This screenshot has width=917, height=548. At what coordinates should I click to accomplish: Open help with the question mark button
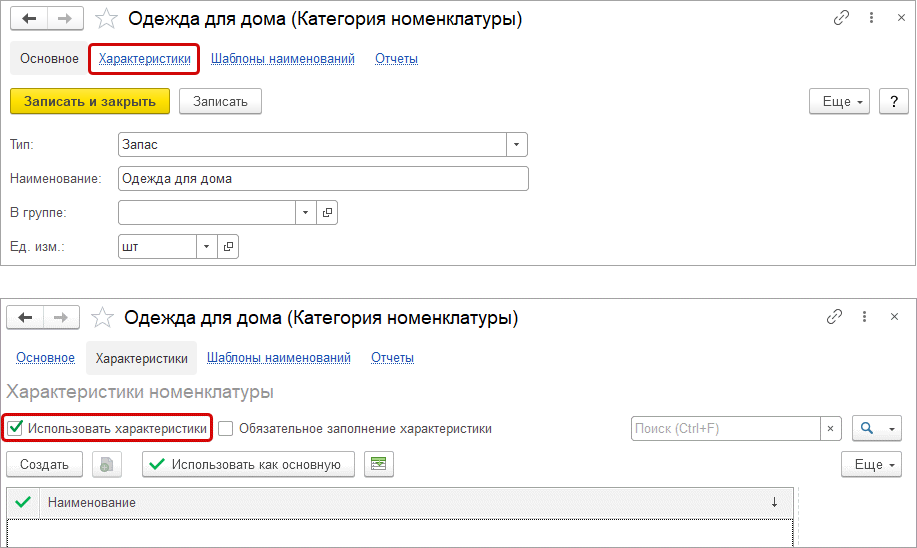coord(894,101)
